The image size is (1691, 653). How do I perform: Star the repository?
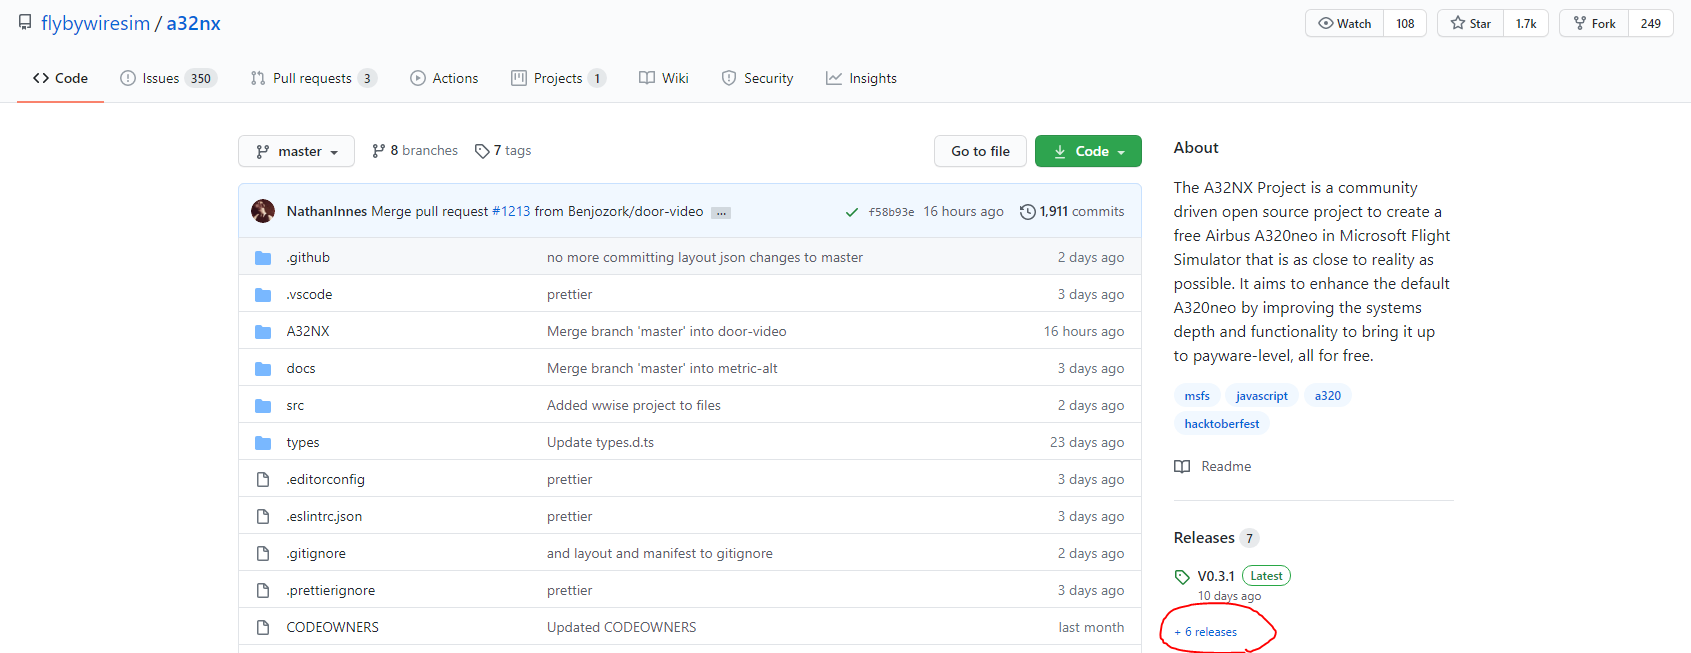tap(1471, 23)
